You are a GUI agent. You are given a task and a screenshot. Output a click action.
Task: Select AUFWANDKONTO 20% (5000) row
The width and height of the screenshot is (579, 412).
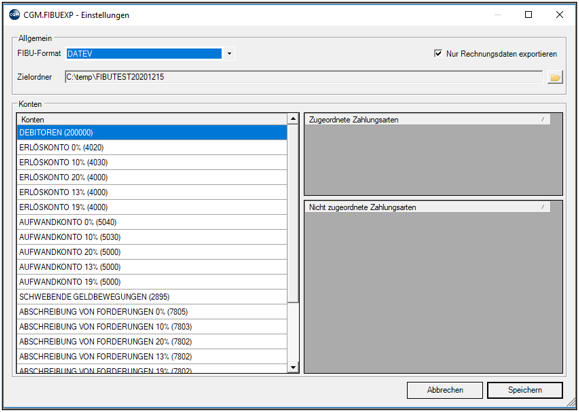coord(152,252)
